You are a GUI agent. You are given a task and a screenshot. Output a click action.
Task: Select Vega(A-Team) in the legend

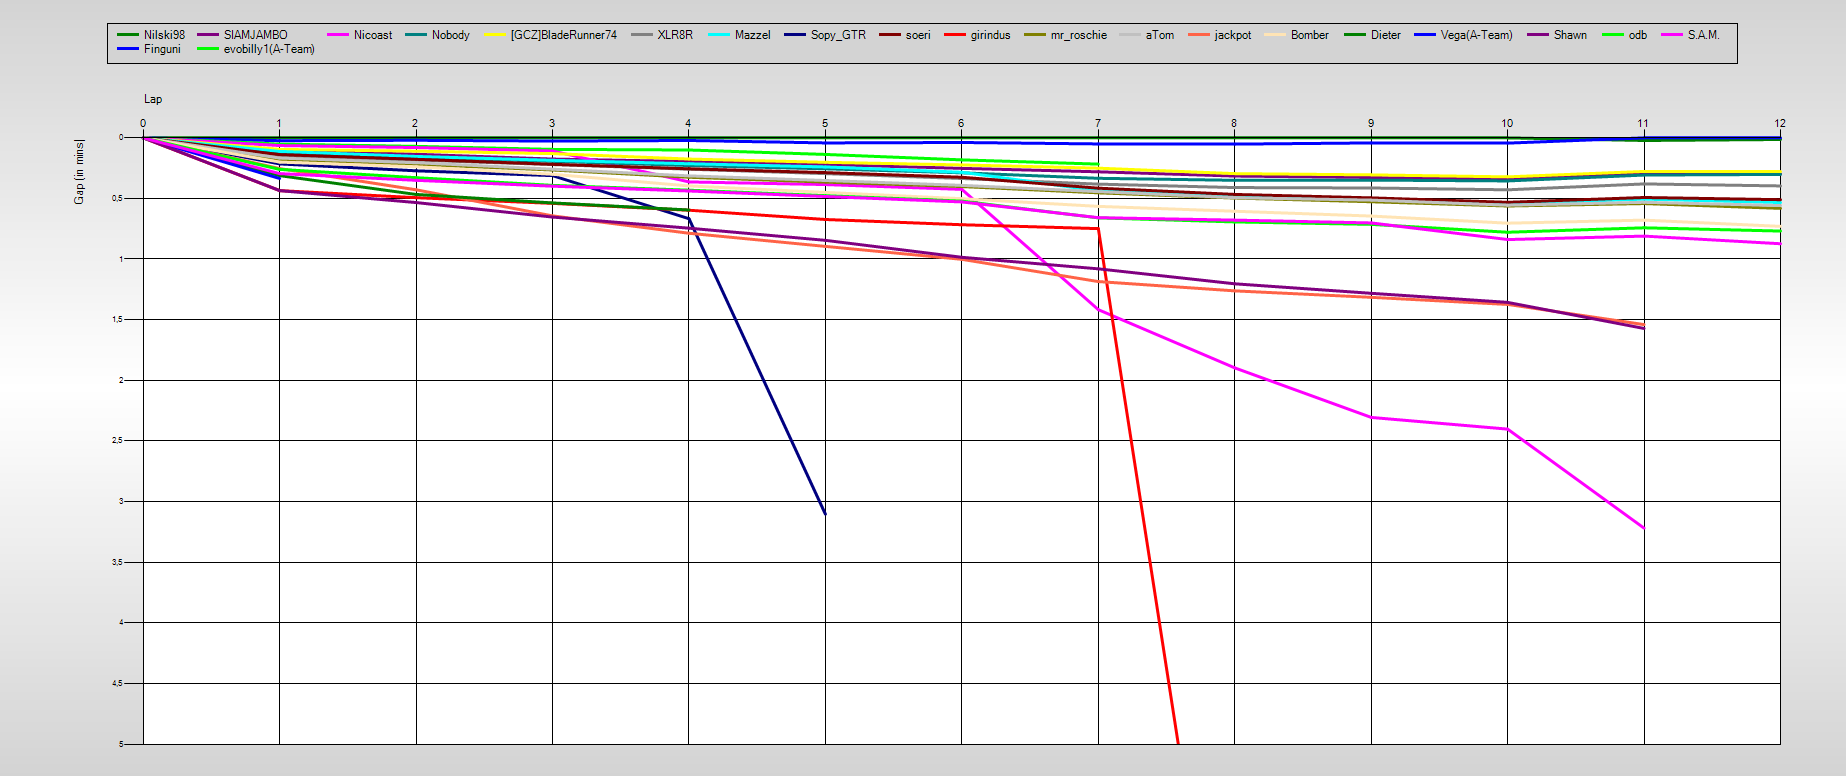(1476, 35)
